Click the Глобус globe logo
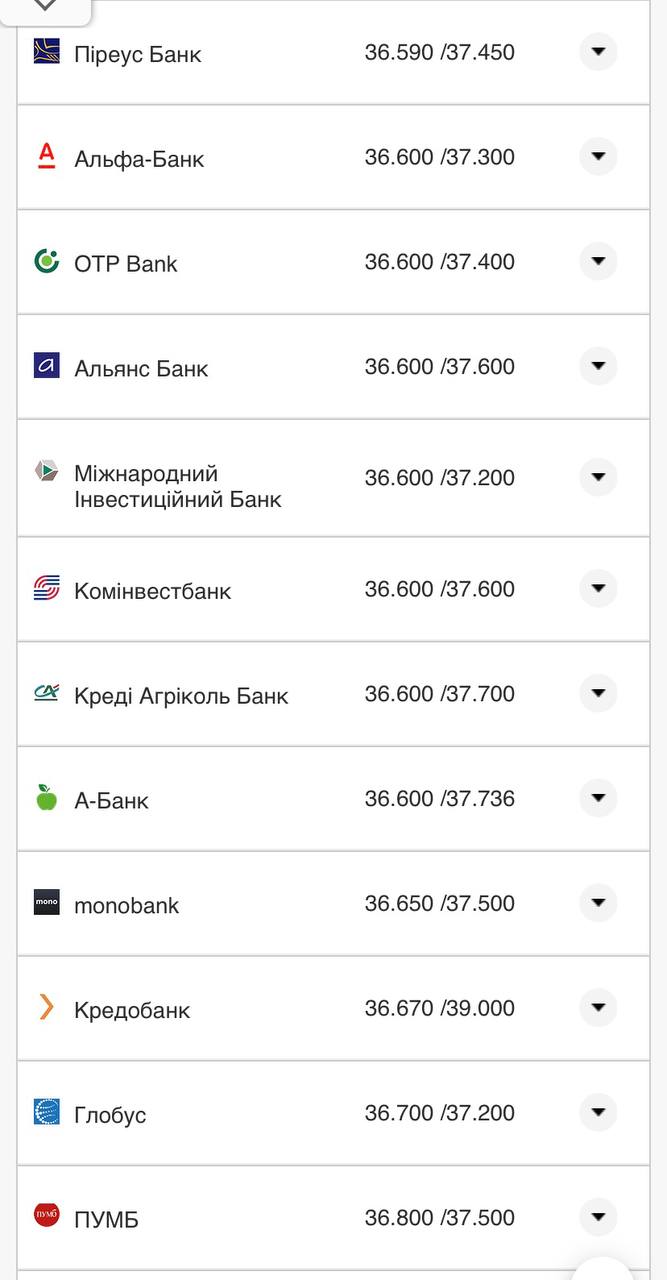667x1280 pixels. (x=47, y=1112)
